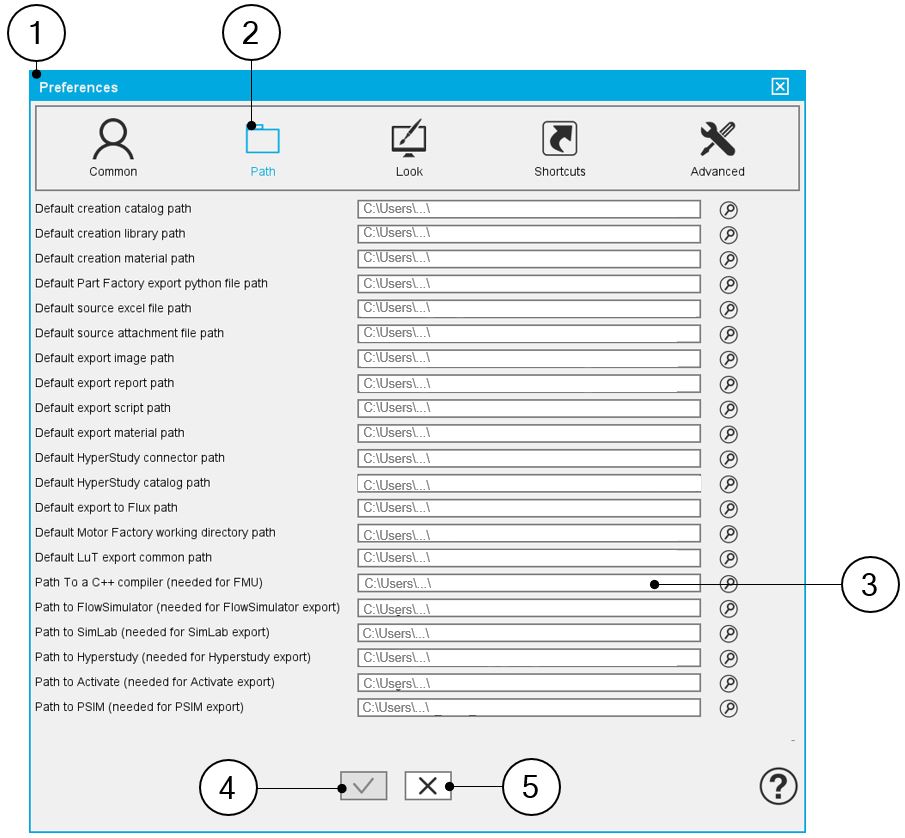
Task: Browse for Default export report path
Action: (x=729, y=384)
